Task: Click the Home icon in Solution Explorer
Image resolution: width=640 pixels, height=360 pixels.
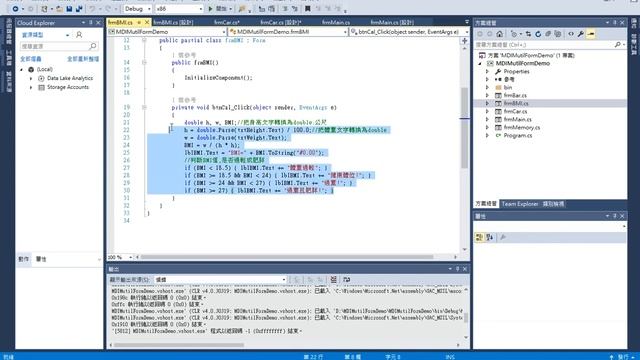Action: [x=500, y=34]
